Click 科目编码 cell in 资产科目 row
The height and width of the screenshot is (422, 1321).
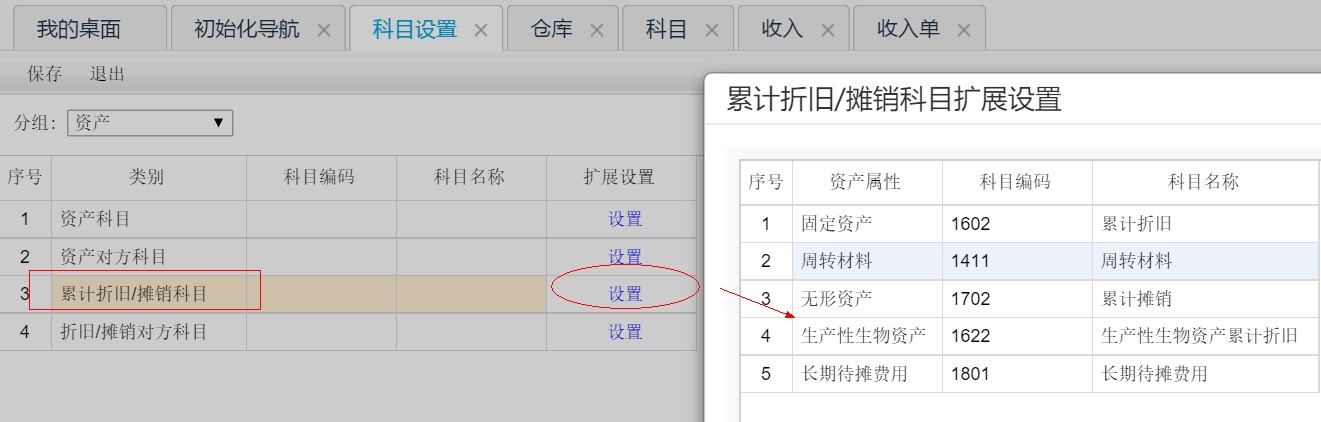point(322,219)
